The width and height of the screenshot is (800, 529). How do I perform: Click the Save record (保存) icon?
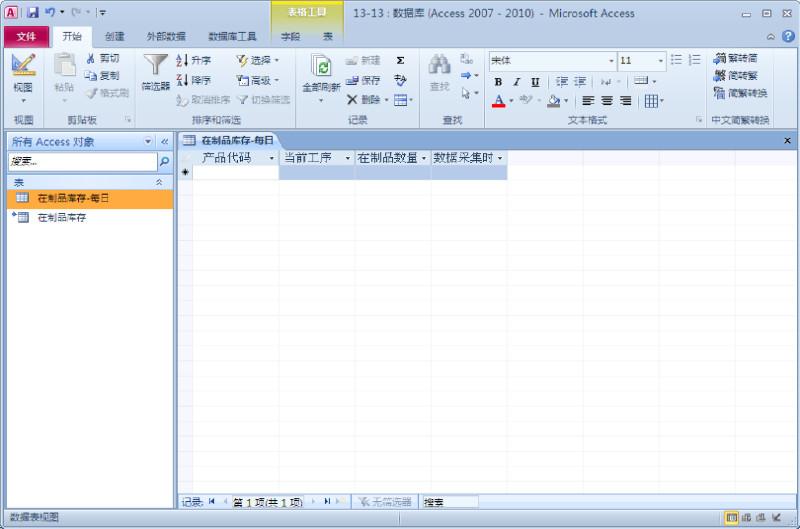pyautogui.click(x=352, y=81)
